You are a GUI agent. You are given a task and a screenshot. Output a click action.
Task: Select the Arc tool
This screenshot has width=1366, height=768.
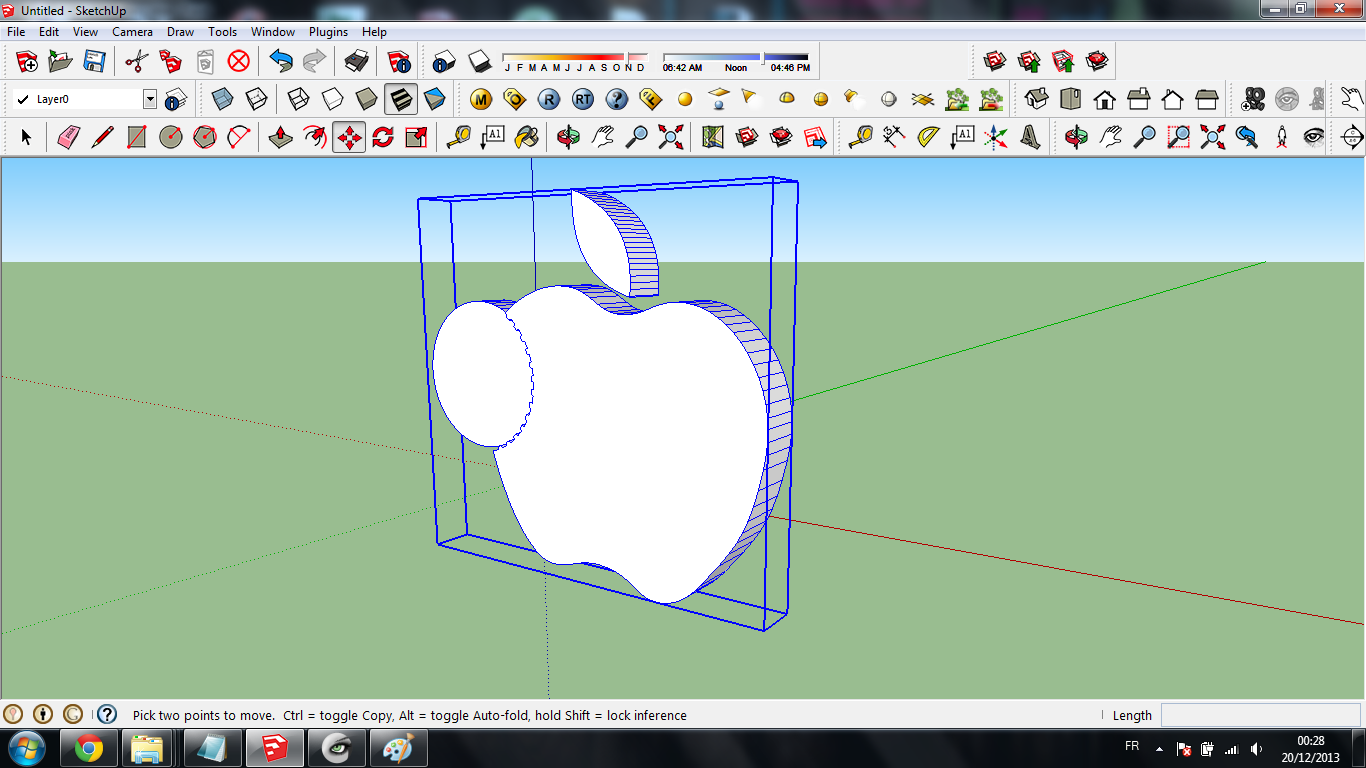tap(239, 137)
